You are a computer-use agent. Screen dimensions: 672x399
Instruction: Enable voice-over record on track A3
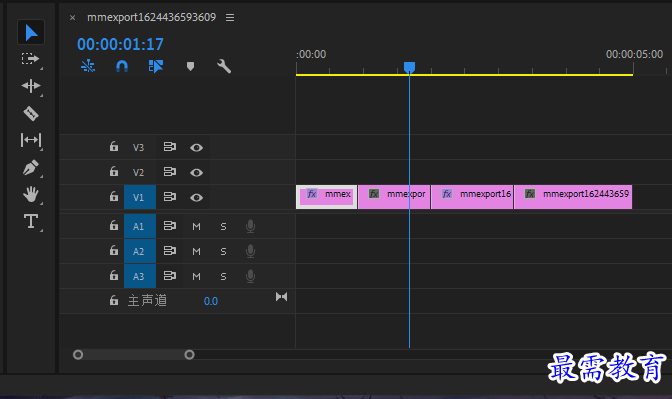(x=251, y=276)
